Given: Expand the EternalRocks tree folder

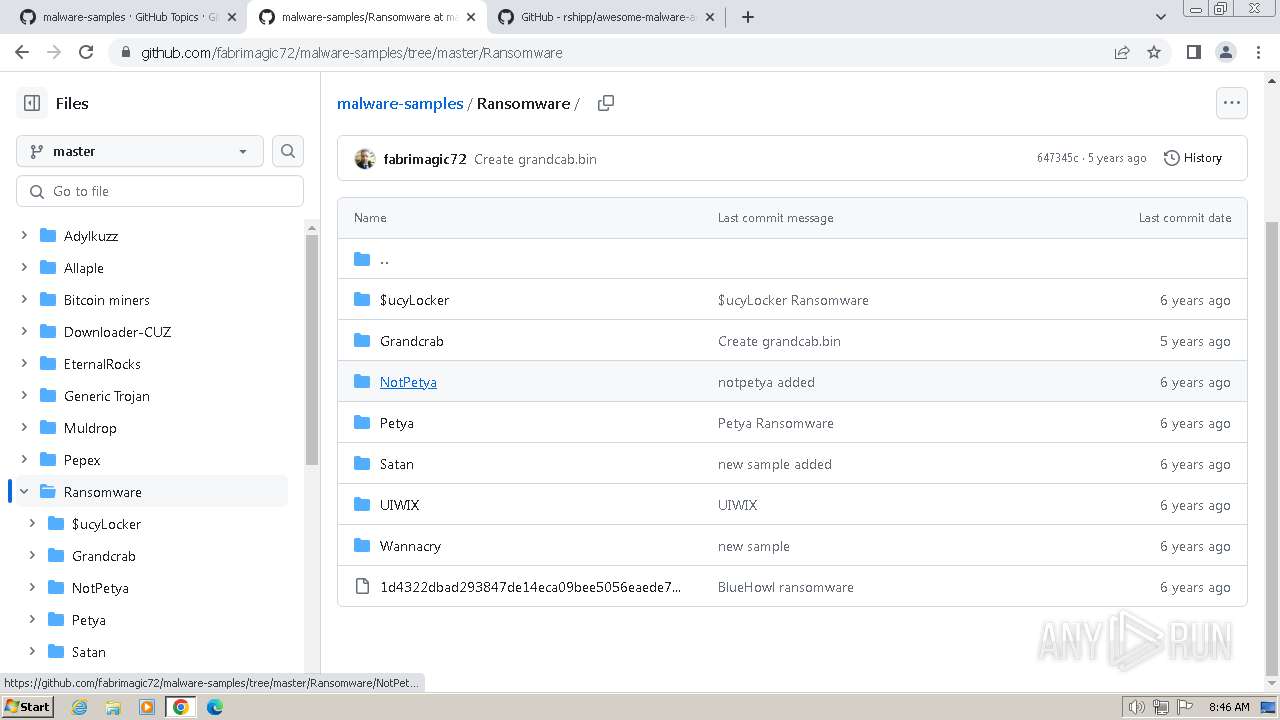Looking at the screenshot, I should [x=24, y=364].
